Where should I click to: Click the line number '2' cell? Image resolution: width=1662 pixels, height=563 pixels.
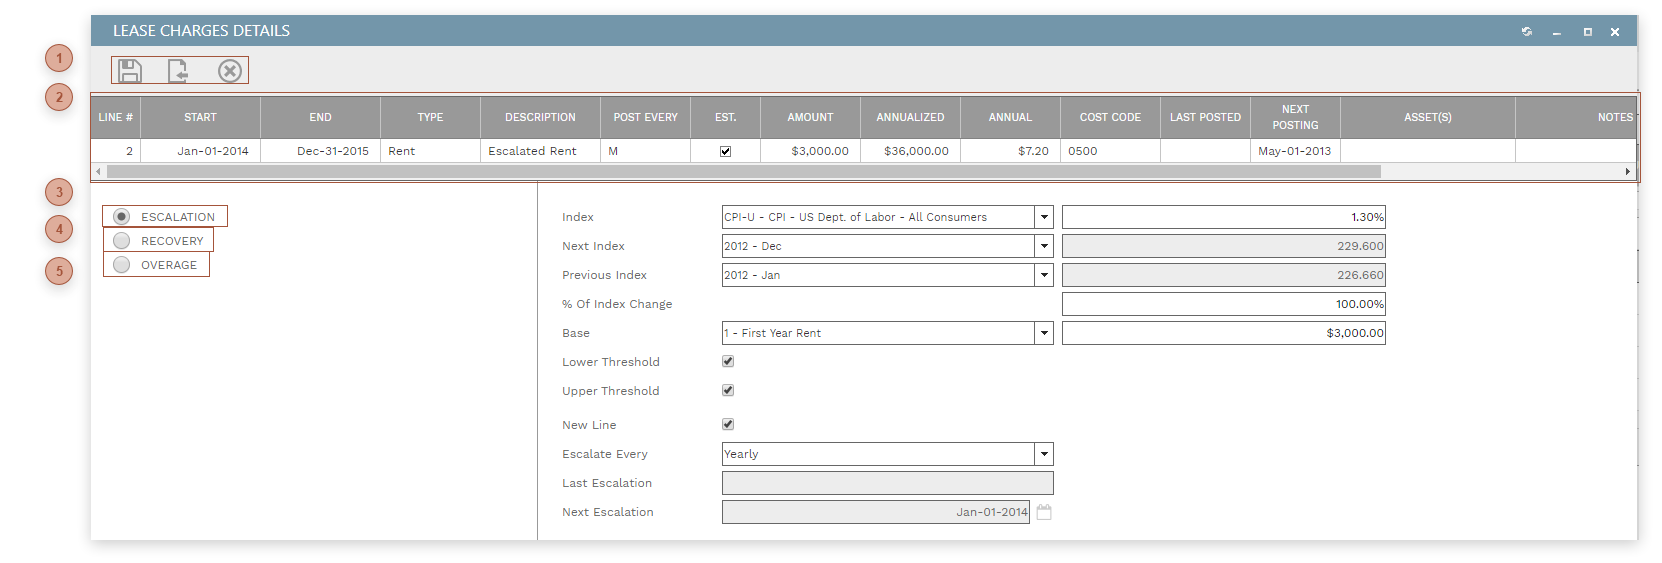116,151
